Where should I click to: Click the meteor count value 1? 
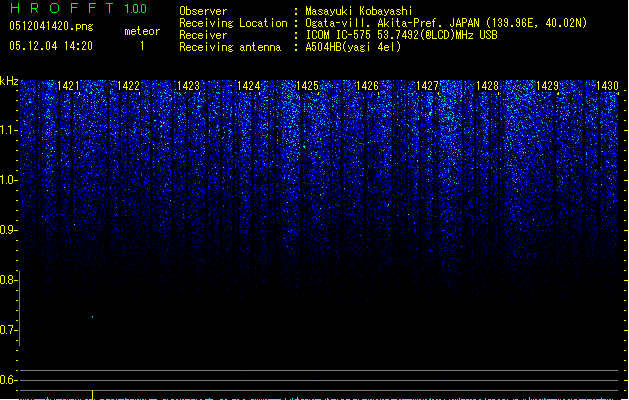[142, 46]
